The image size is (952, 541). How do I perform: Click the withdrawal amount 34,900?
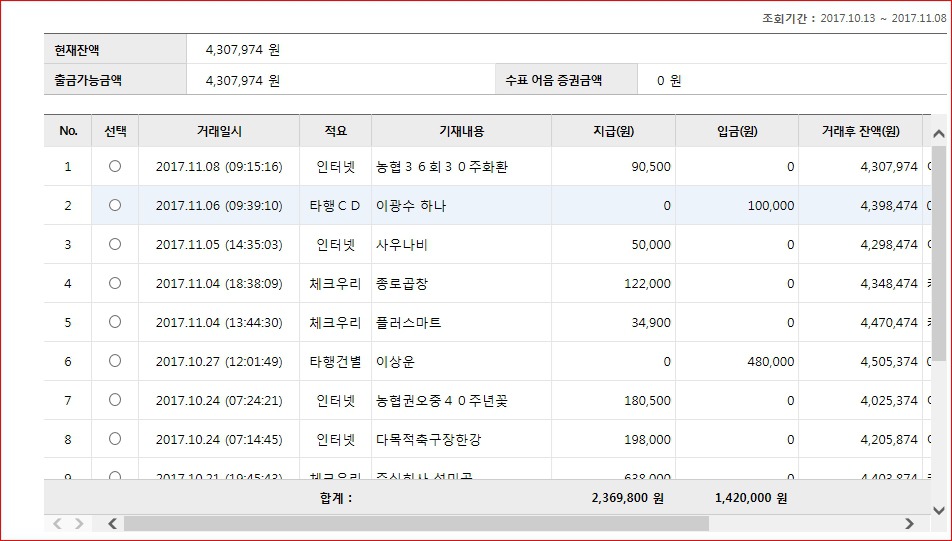[x=651, y=322]
